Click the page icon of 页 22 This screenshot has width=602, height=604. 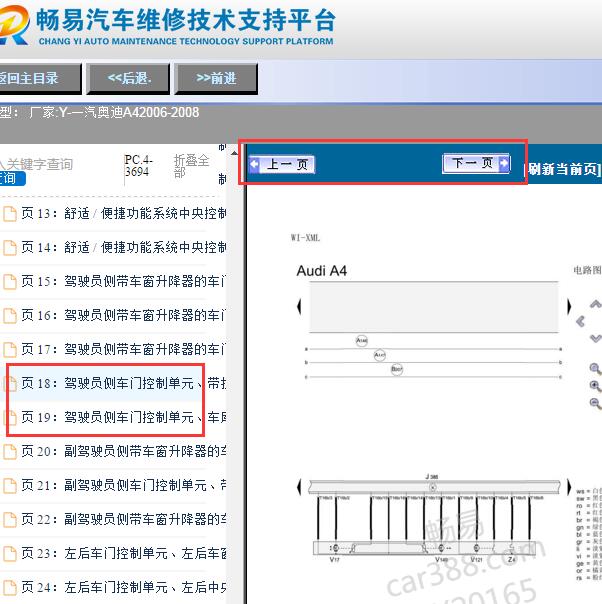tap(10, 519)
